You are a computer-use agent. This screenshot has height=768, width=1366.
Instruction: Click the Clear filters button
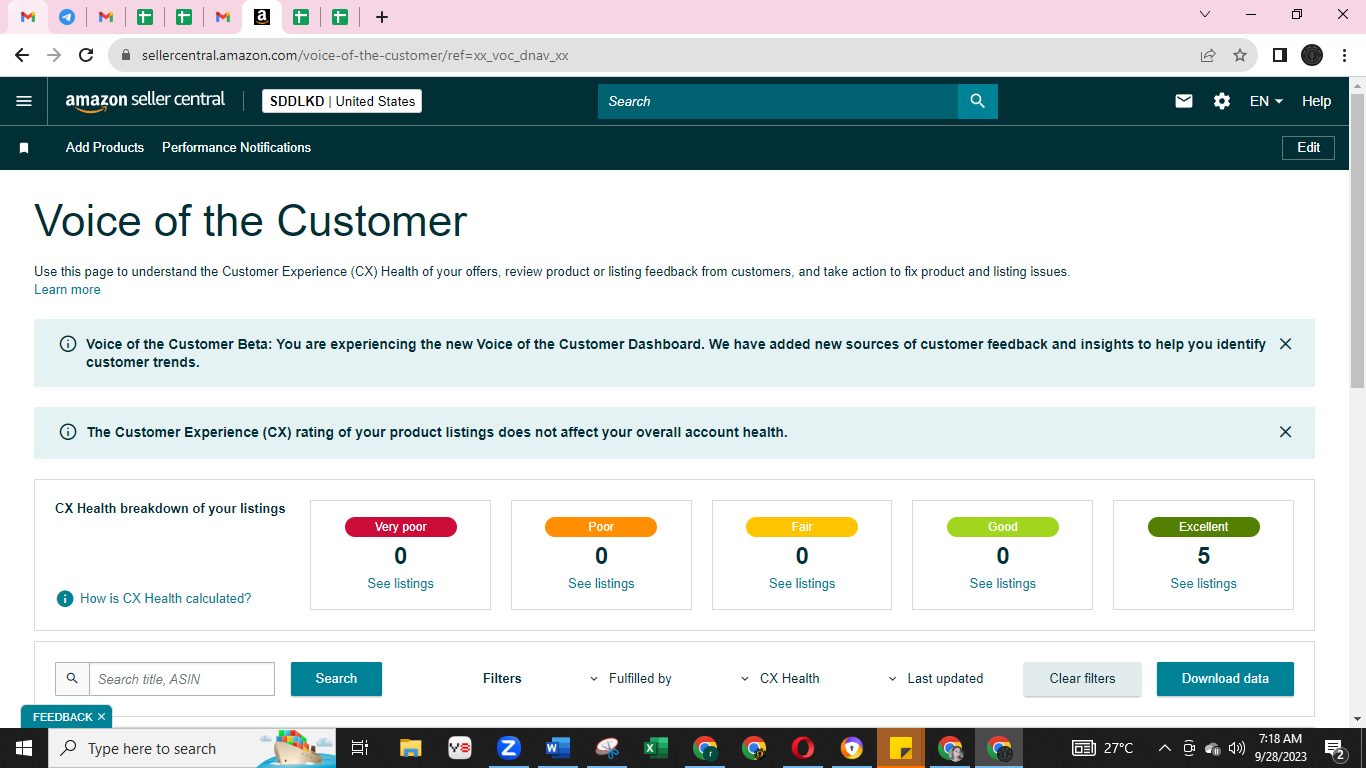(x=1082, y=678)
